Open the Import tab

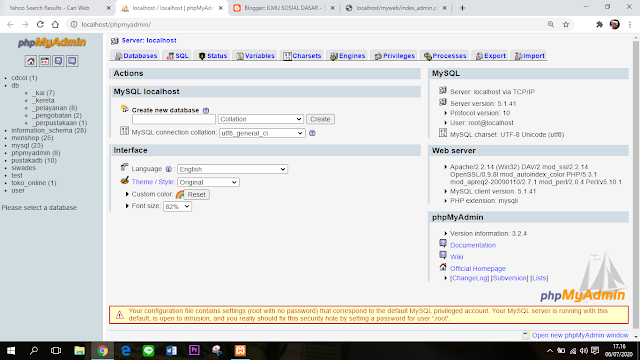529,56
